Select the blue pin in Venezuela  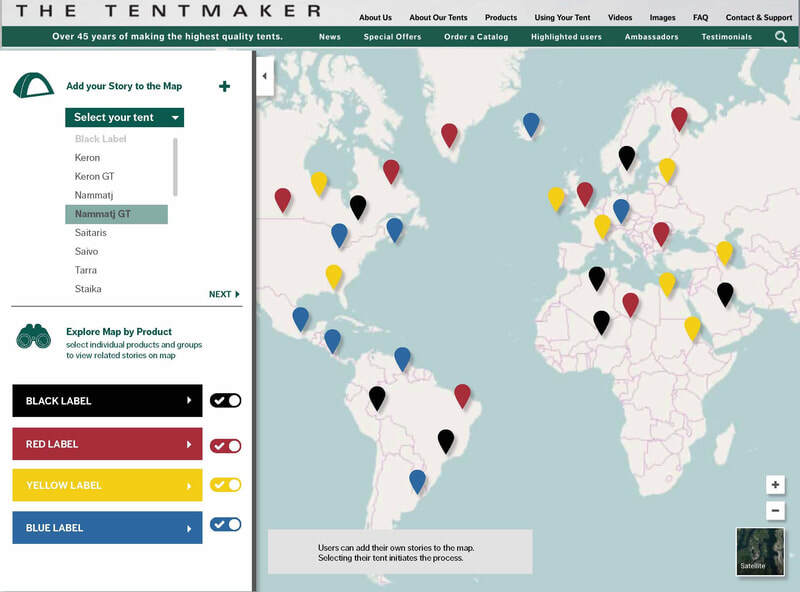[x=402, y=359]
